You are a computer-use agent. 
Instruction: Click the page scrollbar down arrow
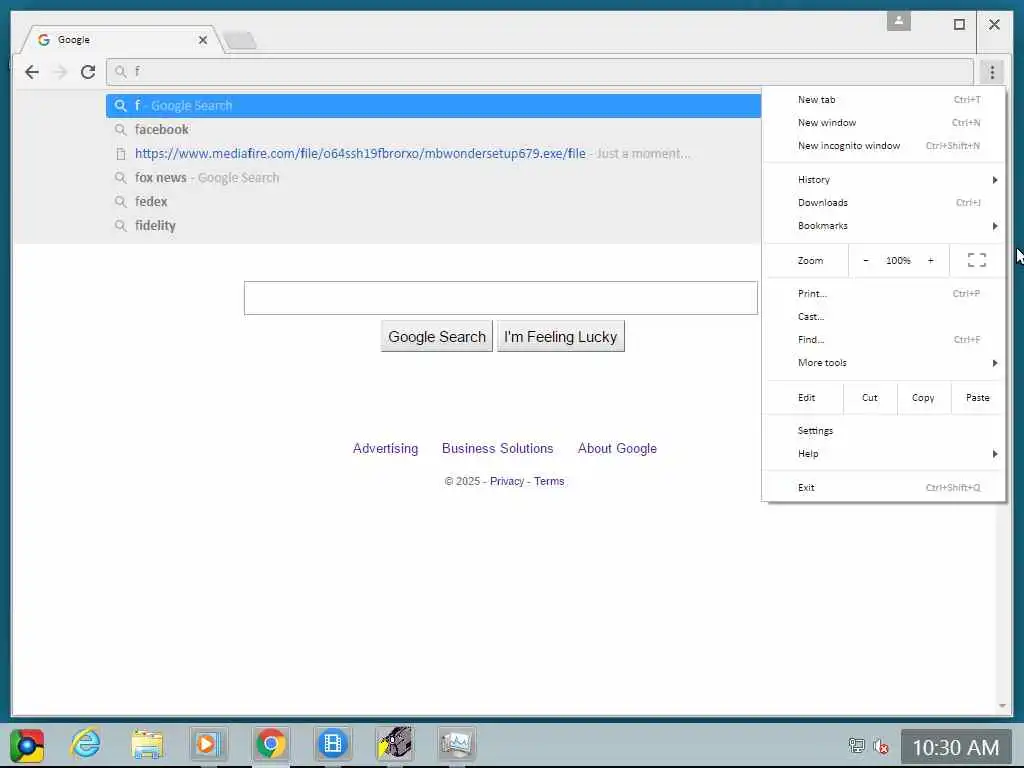click(x=1002, y=706)
